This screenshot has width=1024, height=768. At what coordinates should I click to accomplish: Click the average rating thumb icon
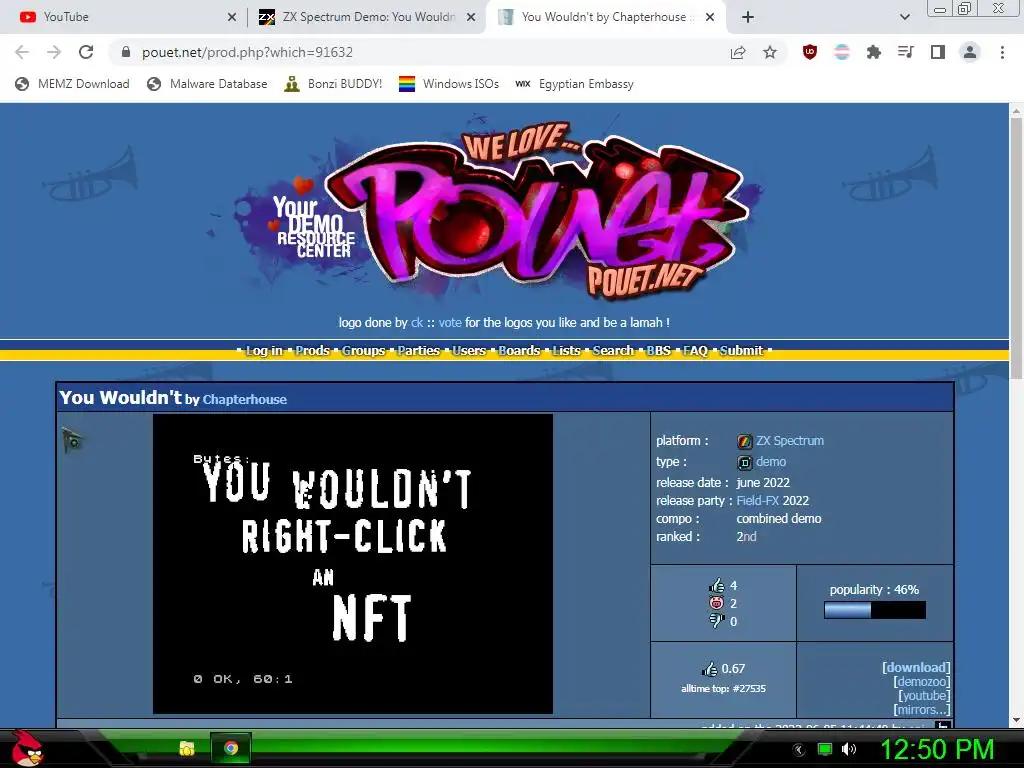click(x=709, y=668)
